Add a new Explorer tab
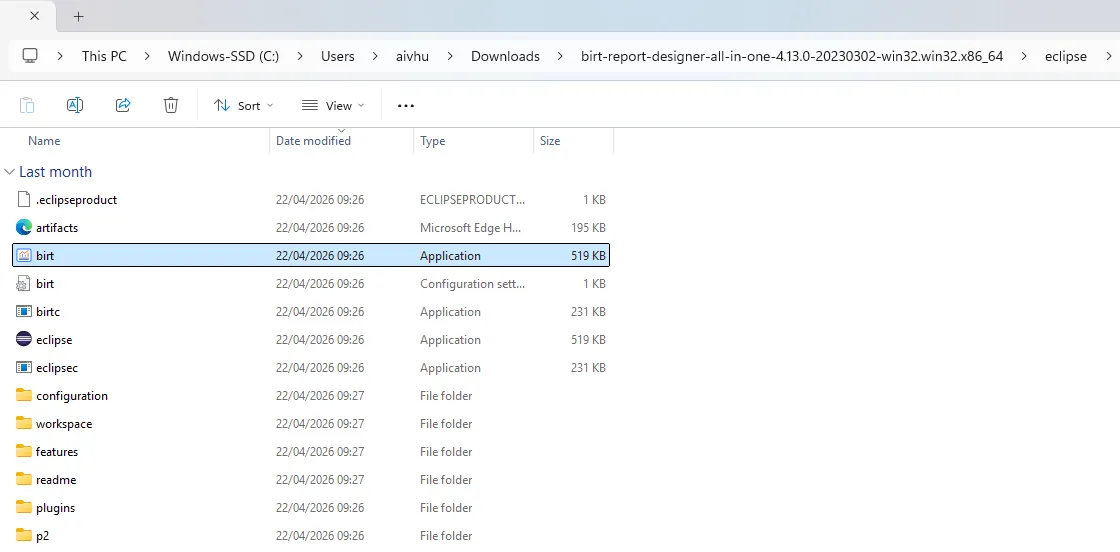Image resolution: width=1120 pixels, height=552 pixels. (79, 16)
